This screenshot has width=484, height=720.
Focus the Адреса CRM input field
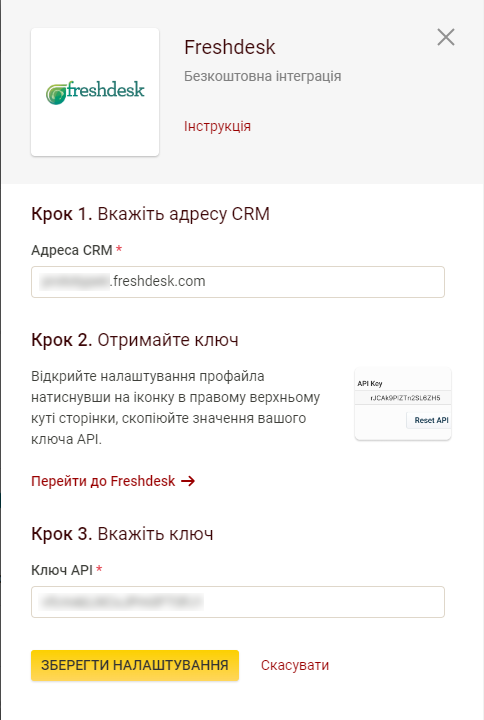(238, 281)
